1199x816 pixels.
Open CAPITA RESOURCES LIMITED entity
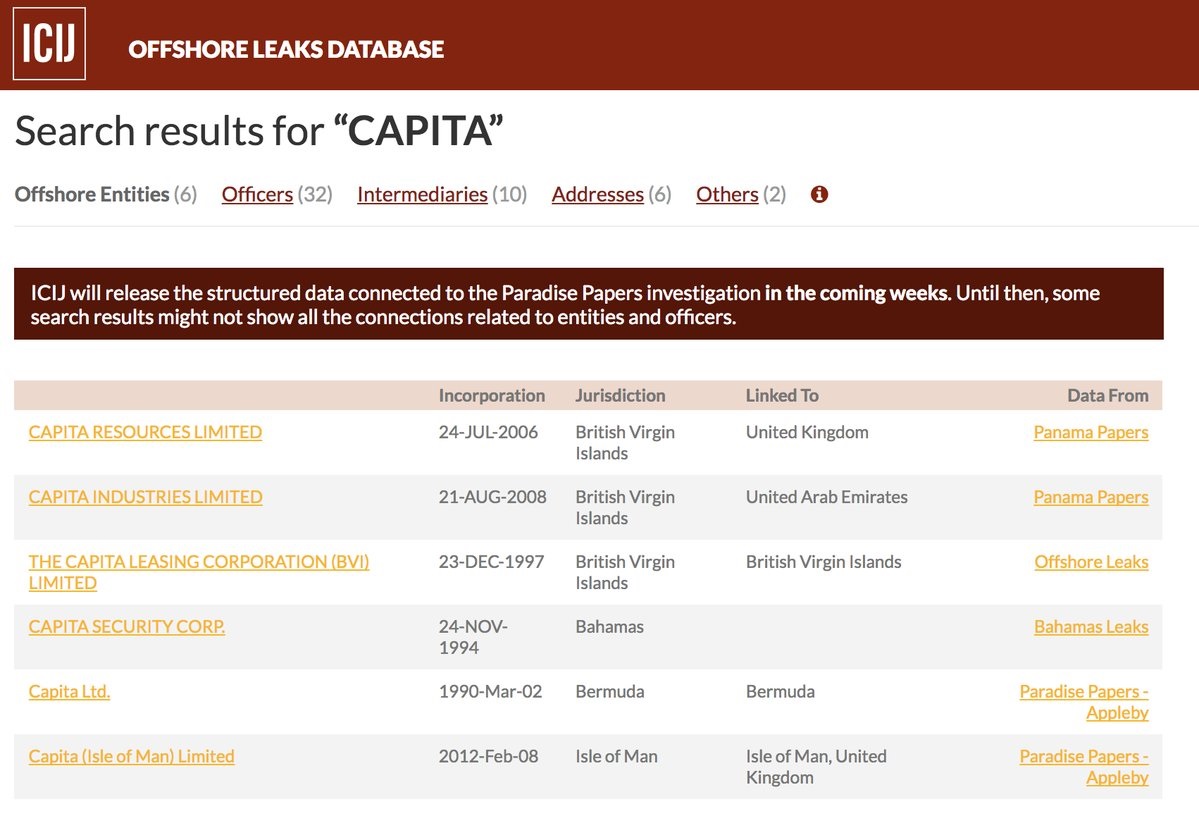point(145,432)
